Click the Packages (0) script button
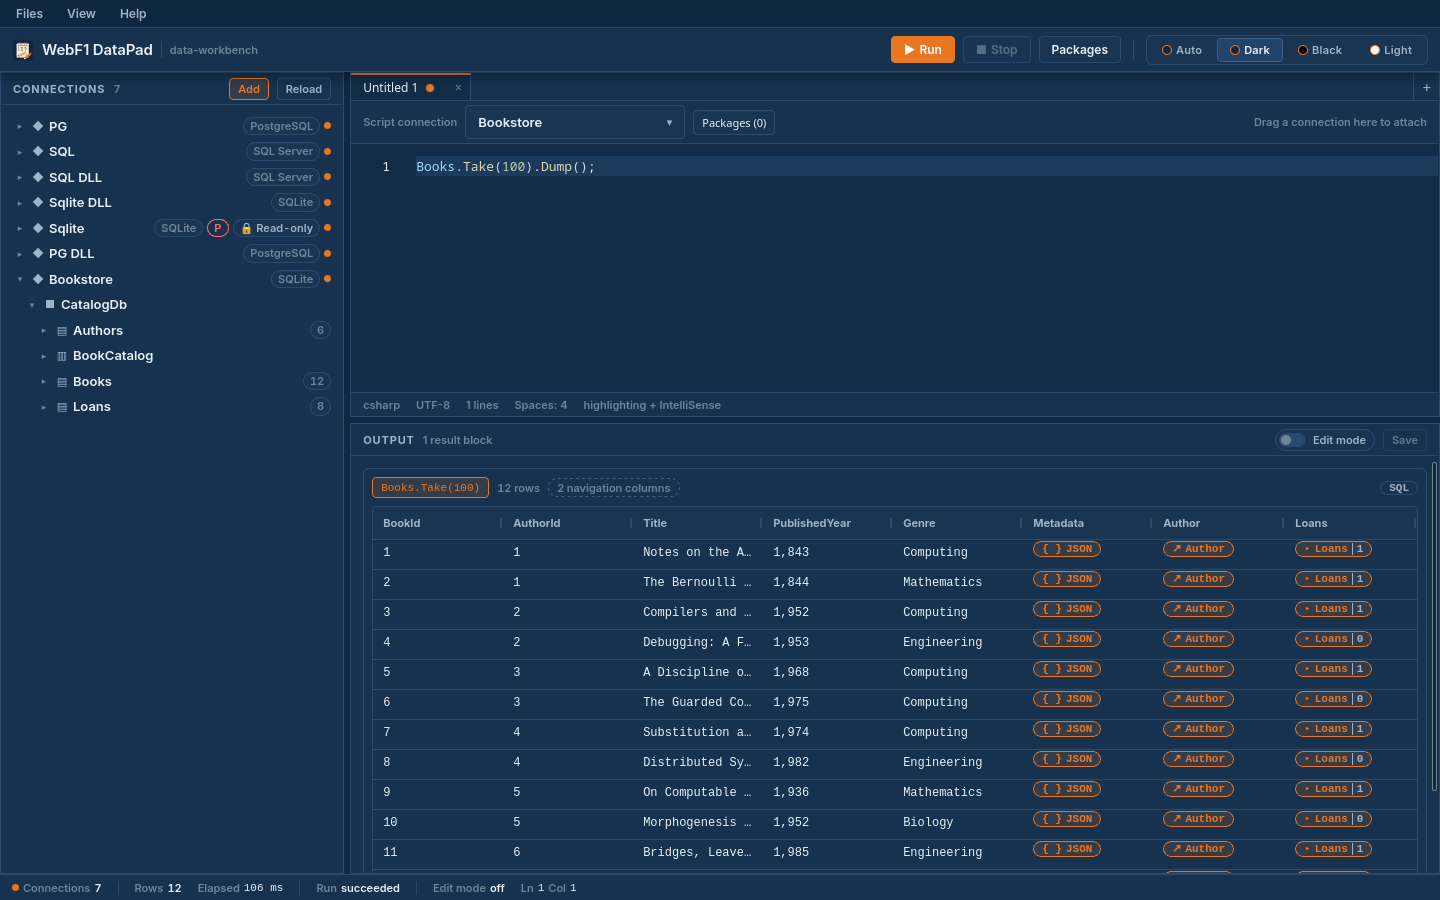1440x900 pixels. [734, 123]
